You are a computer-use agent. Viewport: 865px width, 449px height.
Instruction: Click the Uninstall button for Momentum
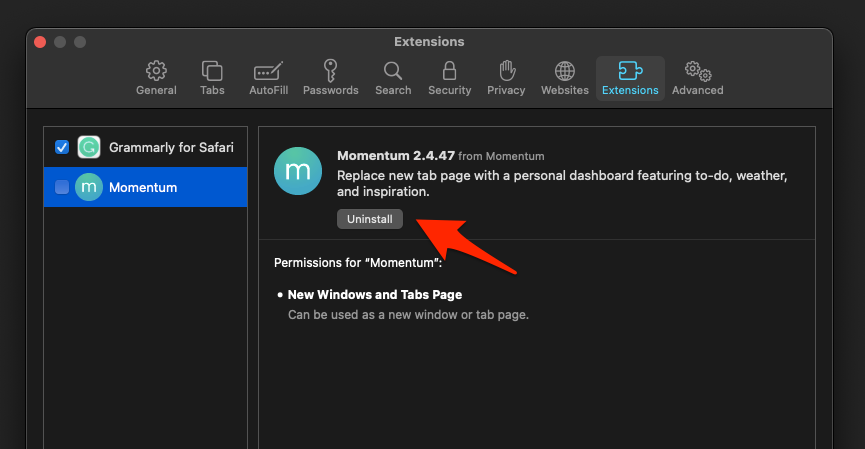click(x=370, y=219)
